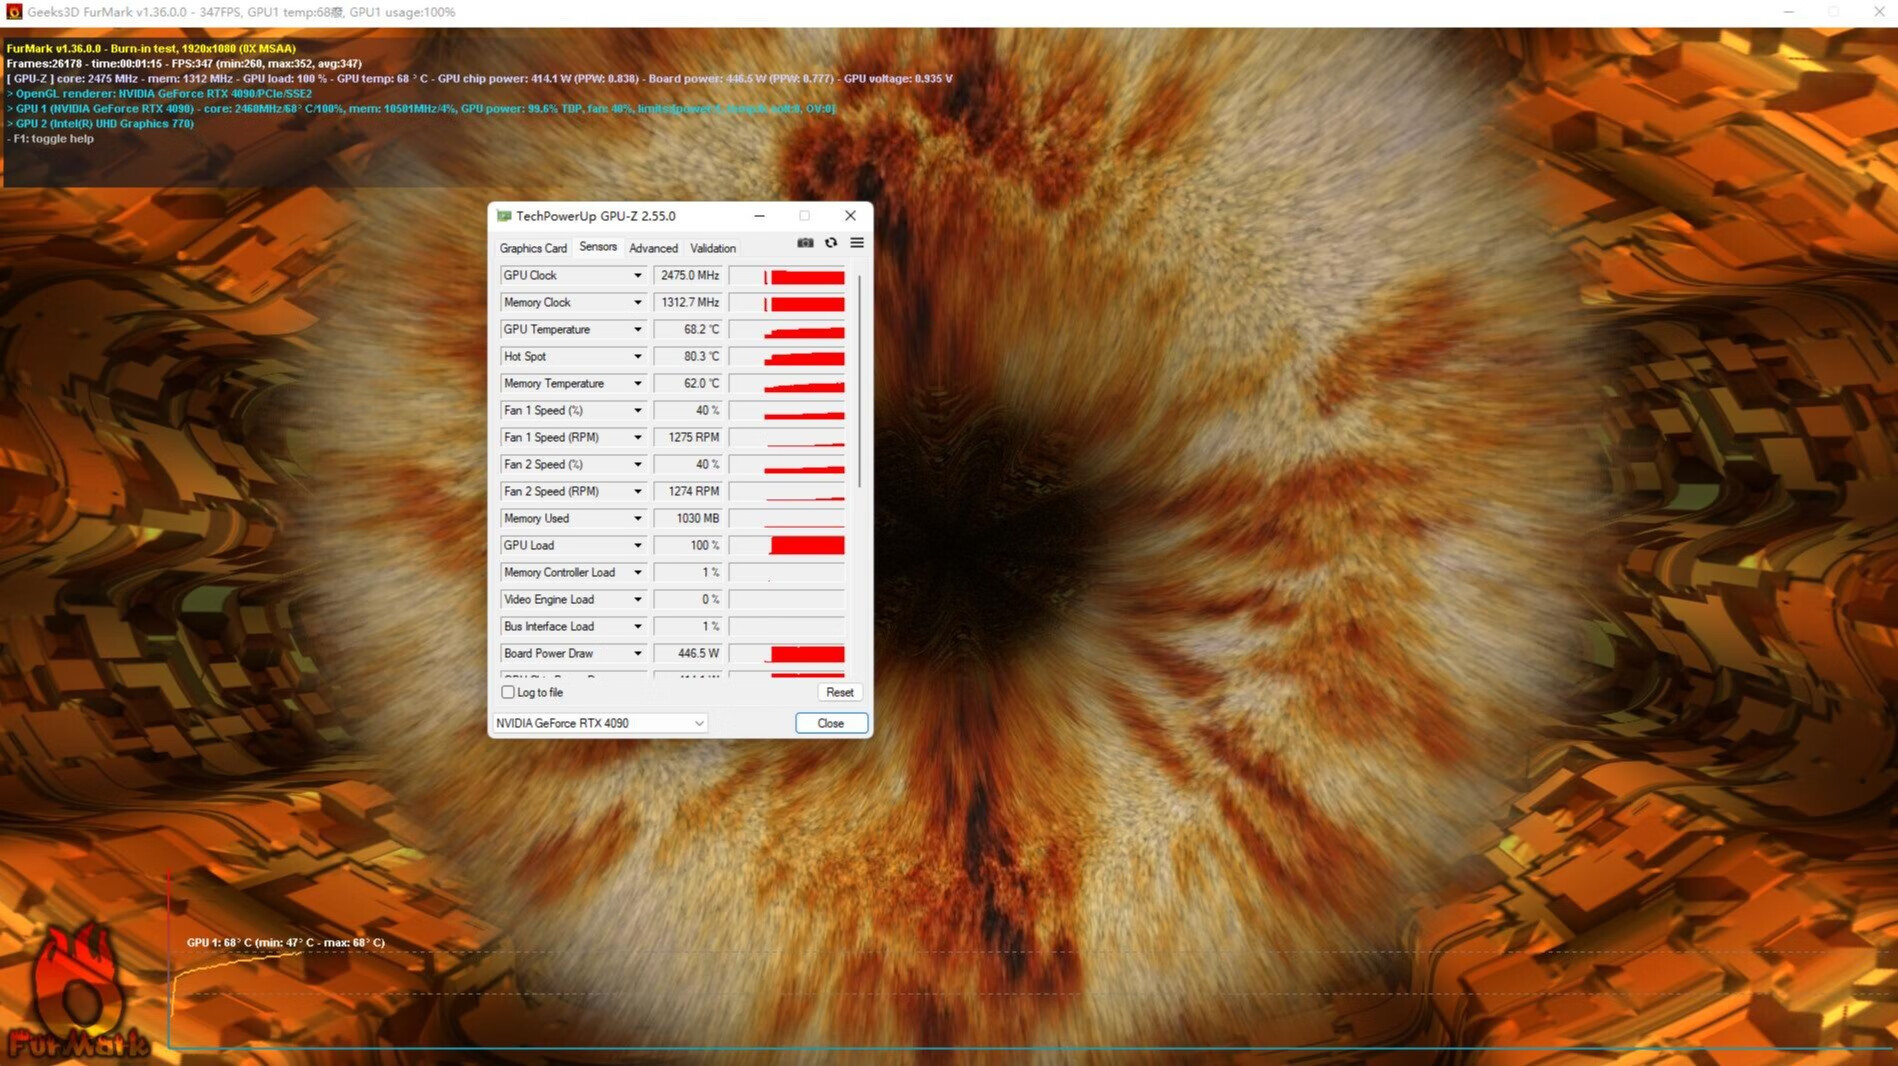Viewport: 1898px width, 1066px height.
Task: Open the NVIDIA GeForce RTX 4090 GPU selector
Action: coord(600,723)
